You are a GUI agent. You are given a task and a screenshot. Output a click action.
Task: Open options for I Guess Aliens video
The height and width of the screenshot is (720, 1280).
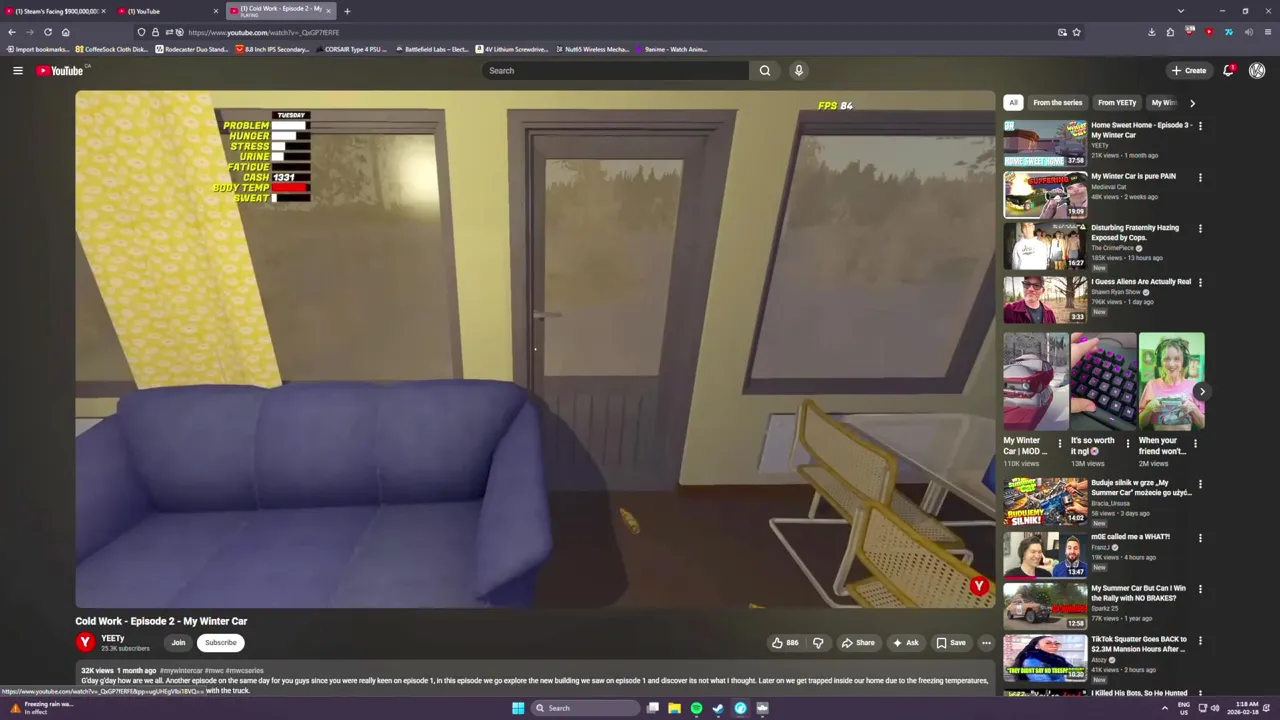1200,283
